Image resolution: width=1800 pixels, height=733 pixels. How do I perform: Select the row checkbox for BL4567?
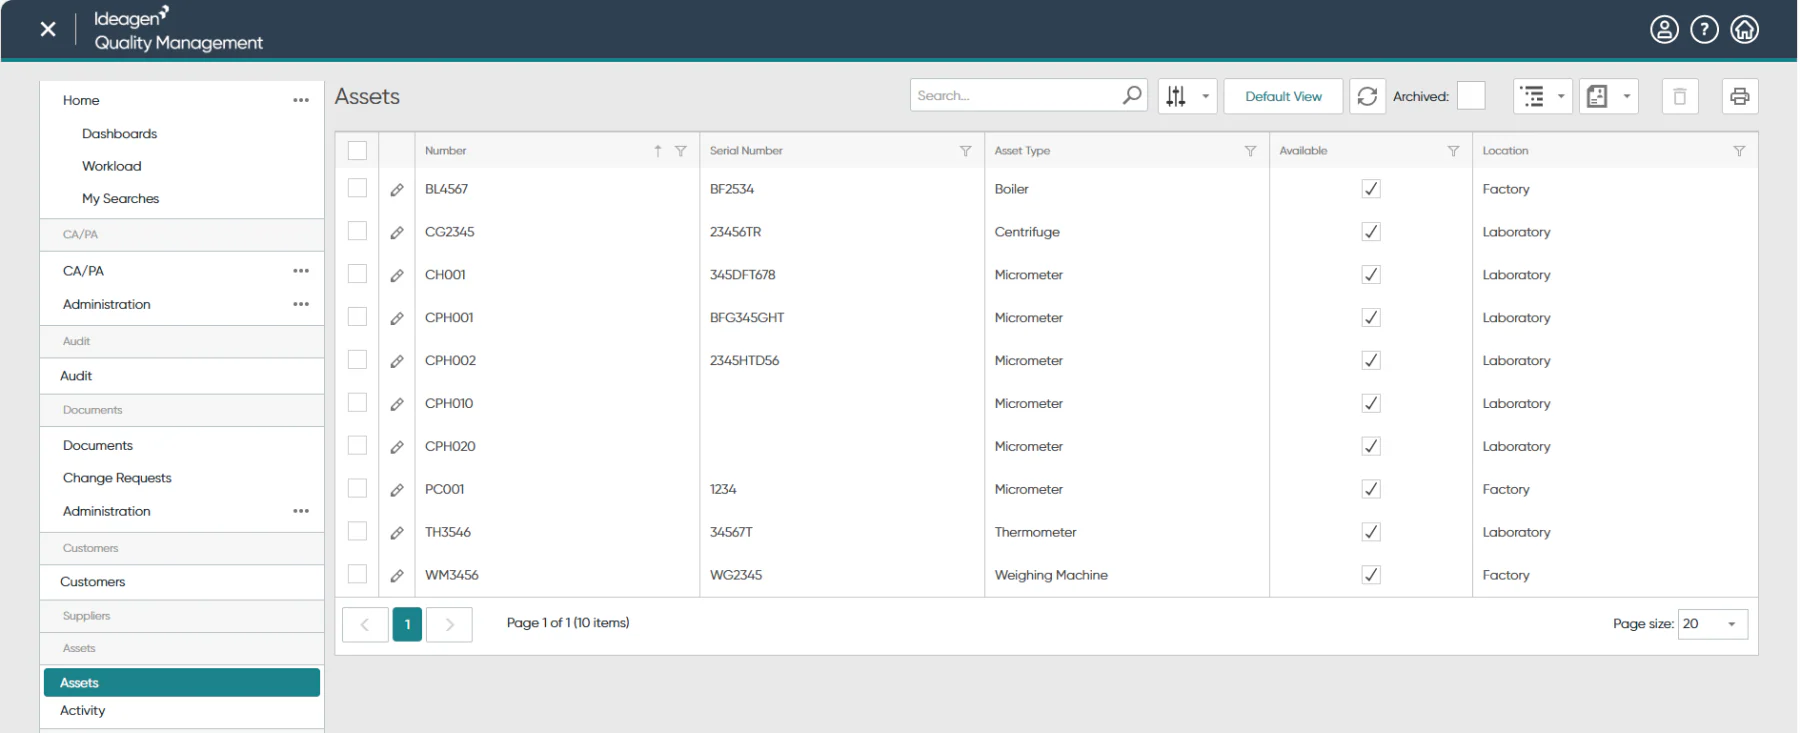[357, 188]
